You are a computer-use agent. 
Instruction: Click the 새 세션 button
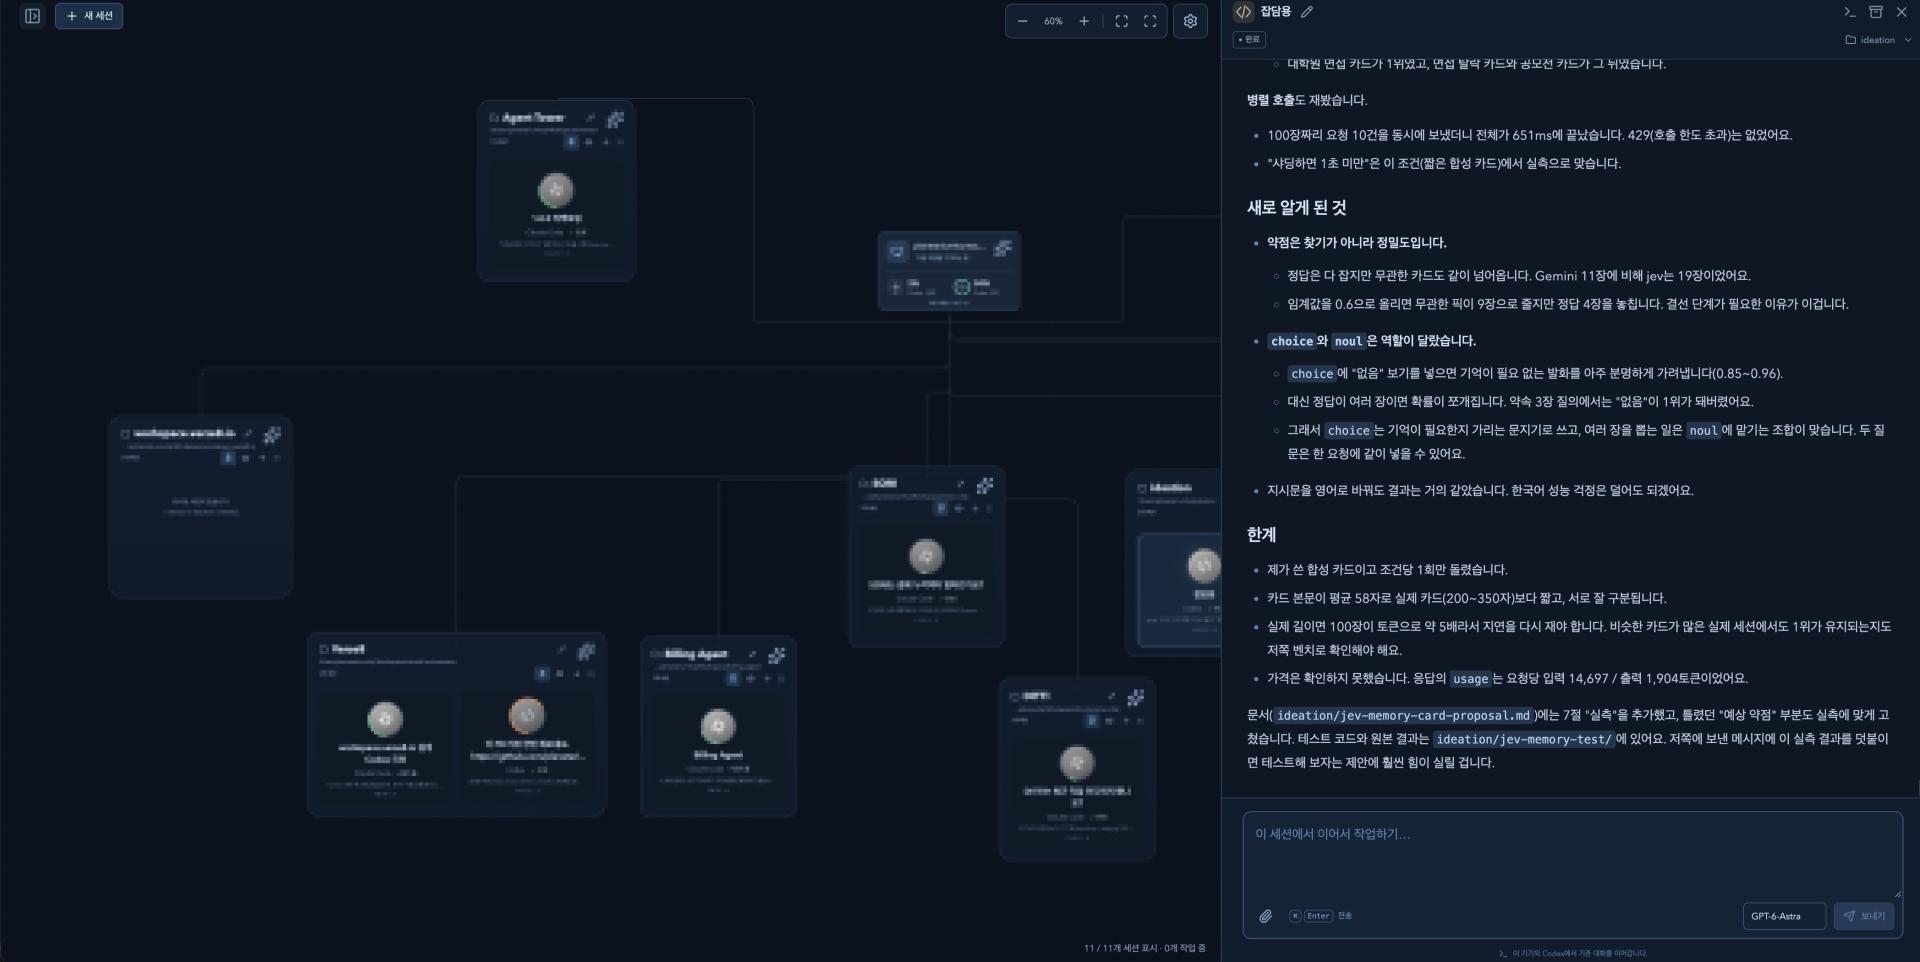(89, 16)
